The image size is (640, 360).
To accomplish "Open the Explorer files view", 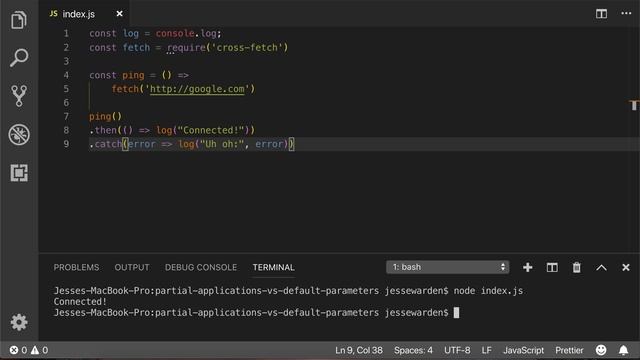I will pyautogui.click(x=19, y=20).
